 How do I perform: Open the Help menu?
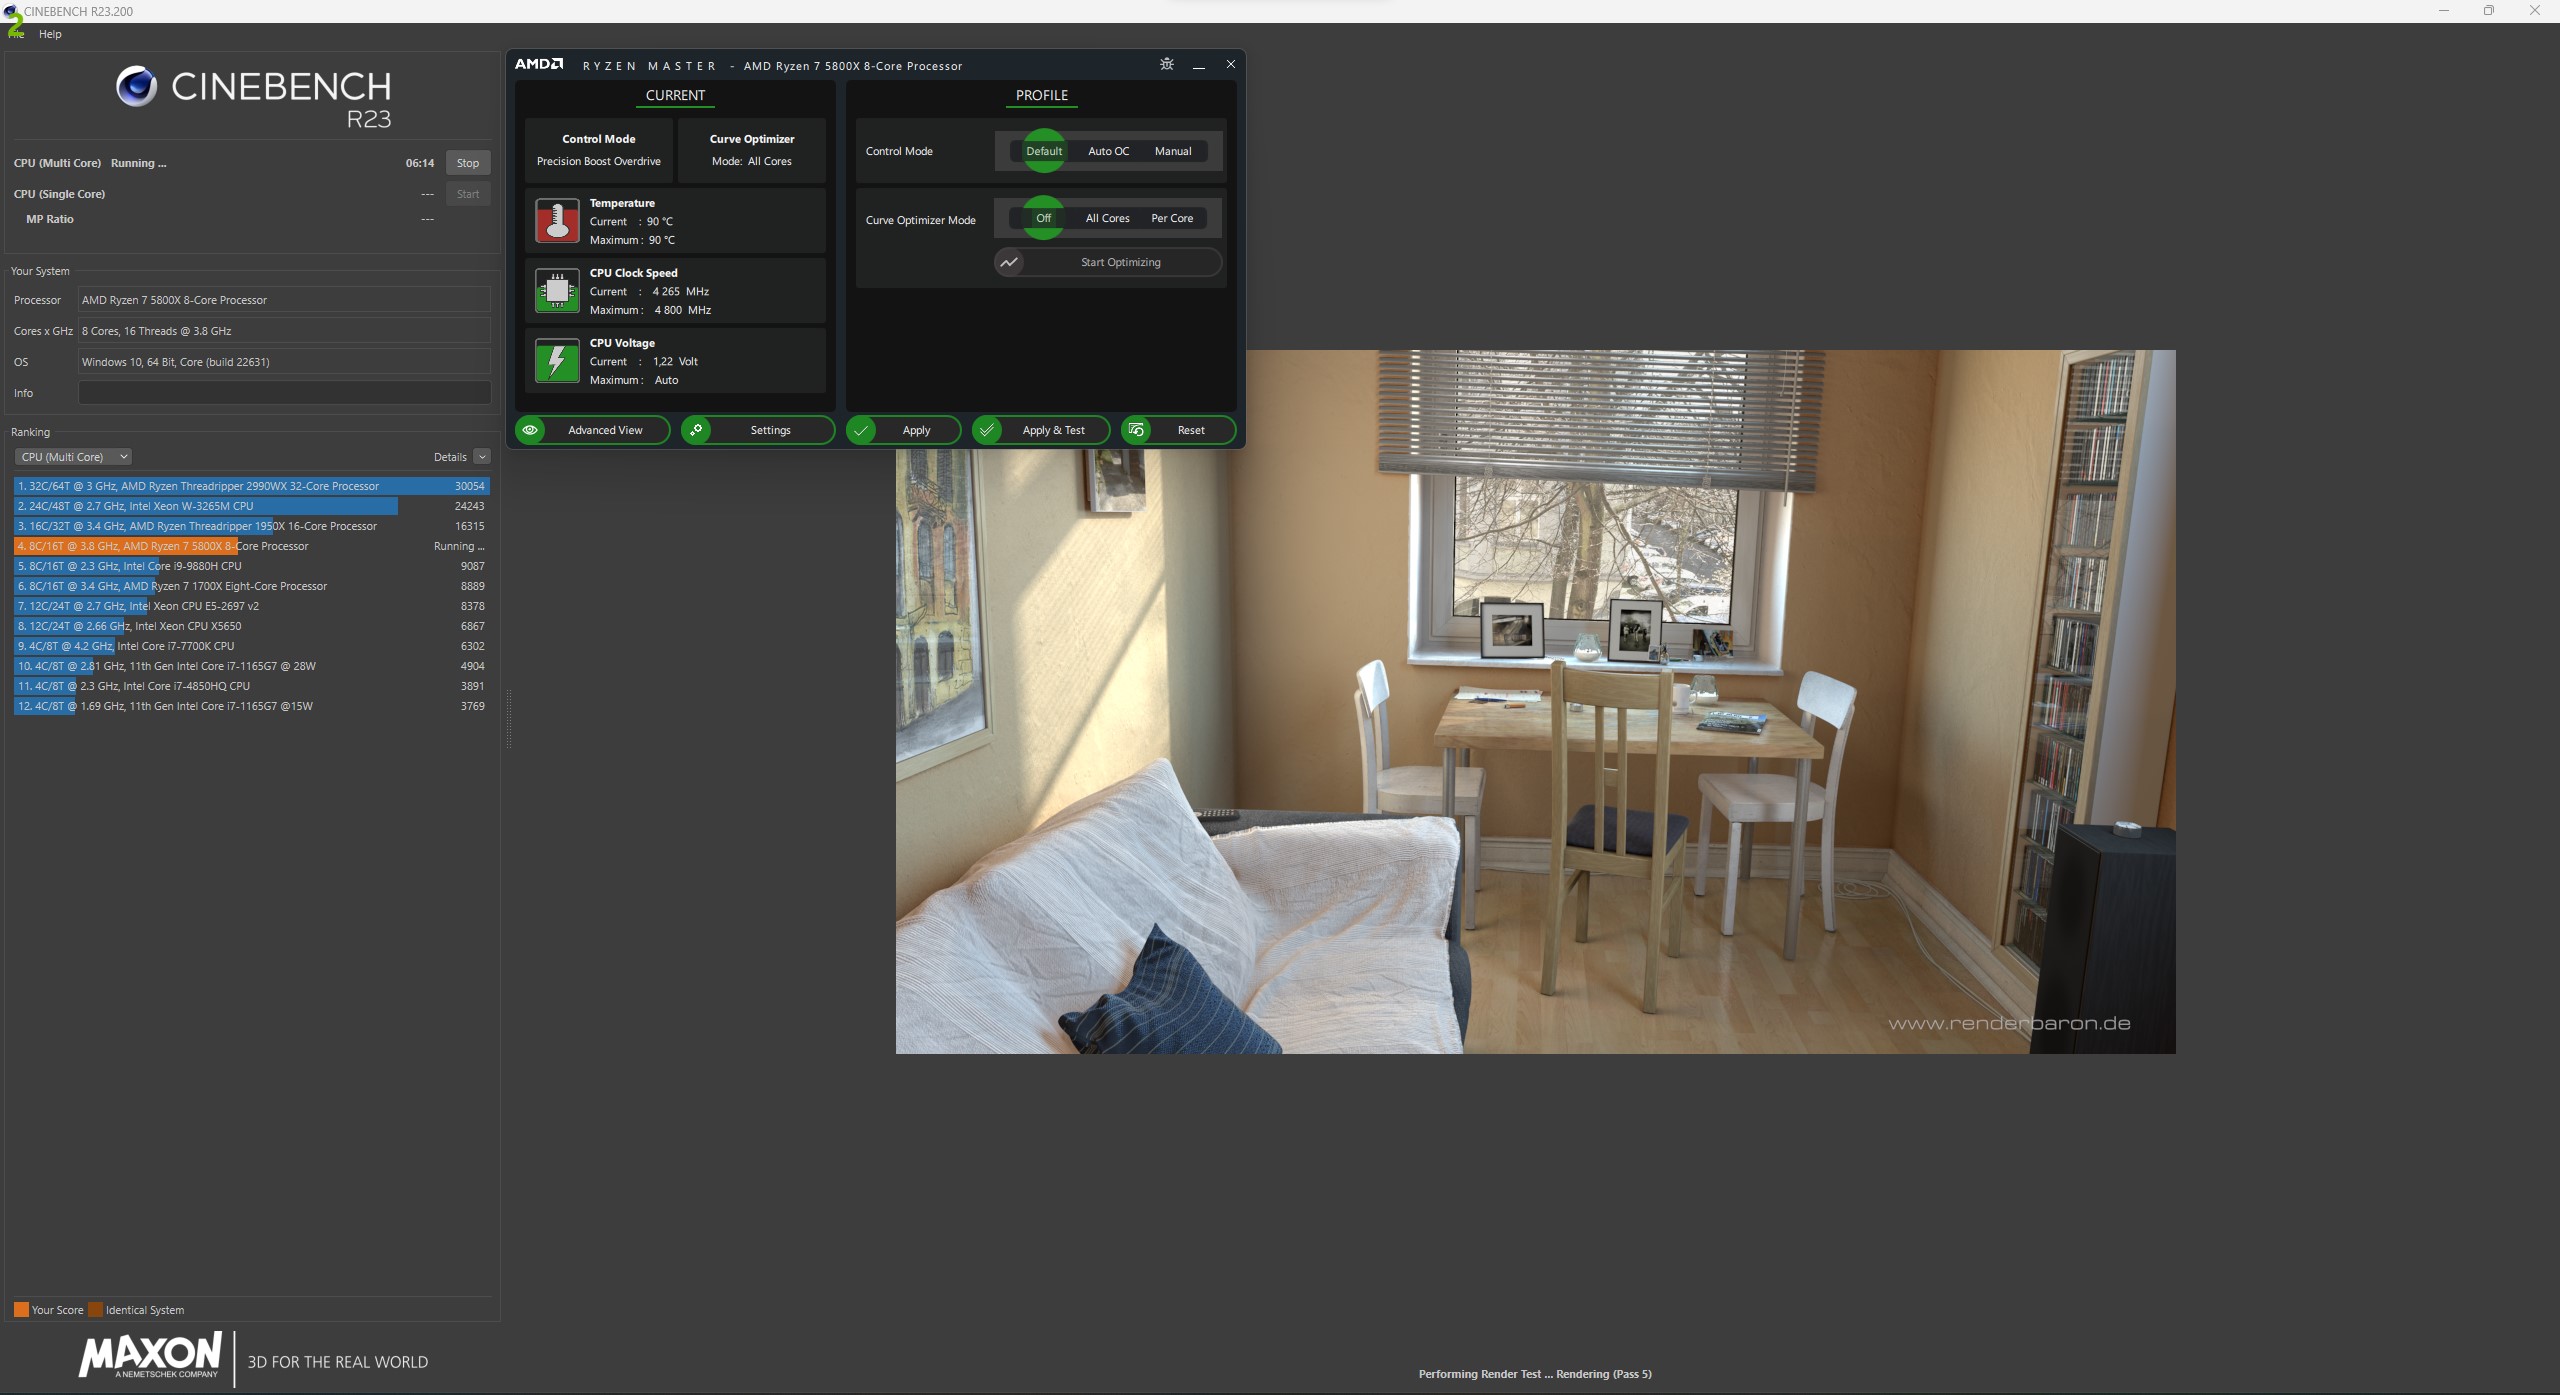tap(50, 34)
